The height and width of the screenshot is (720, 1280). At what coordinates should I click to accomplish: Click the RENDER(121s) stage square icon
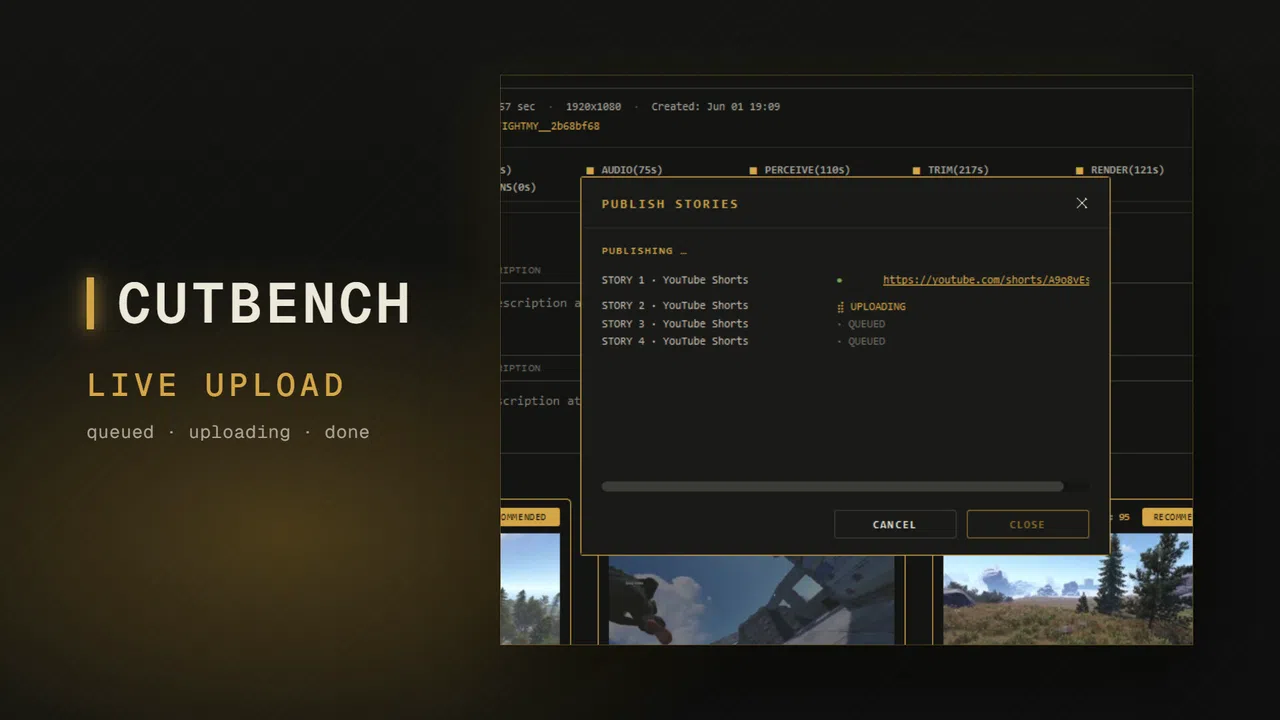point(1080,170)
